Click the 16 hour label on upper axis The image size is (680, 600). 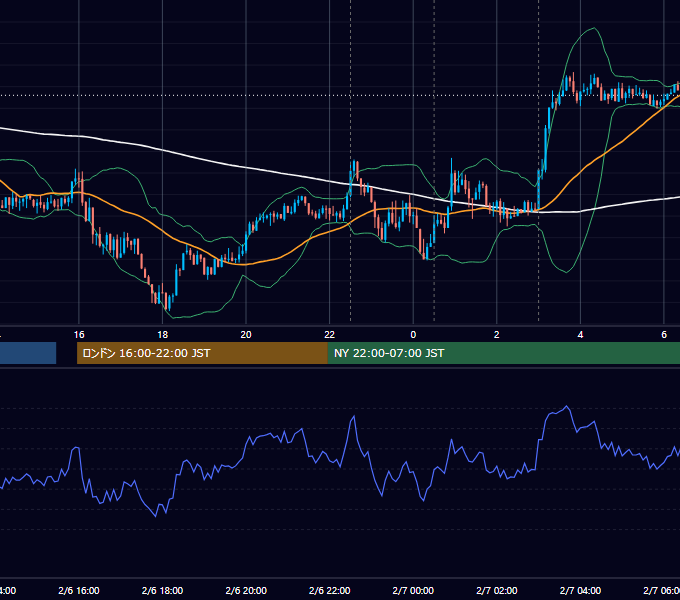tap(79, 335)
